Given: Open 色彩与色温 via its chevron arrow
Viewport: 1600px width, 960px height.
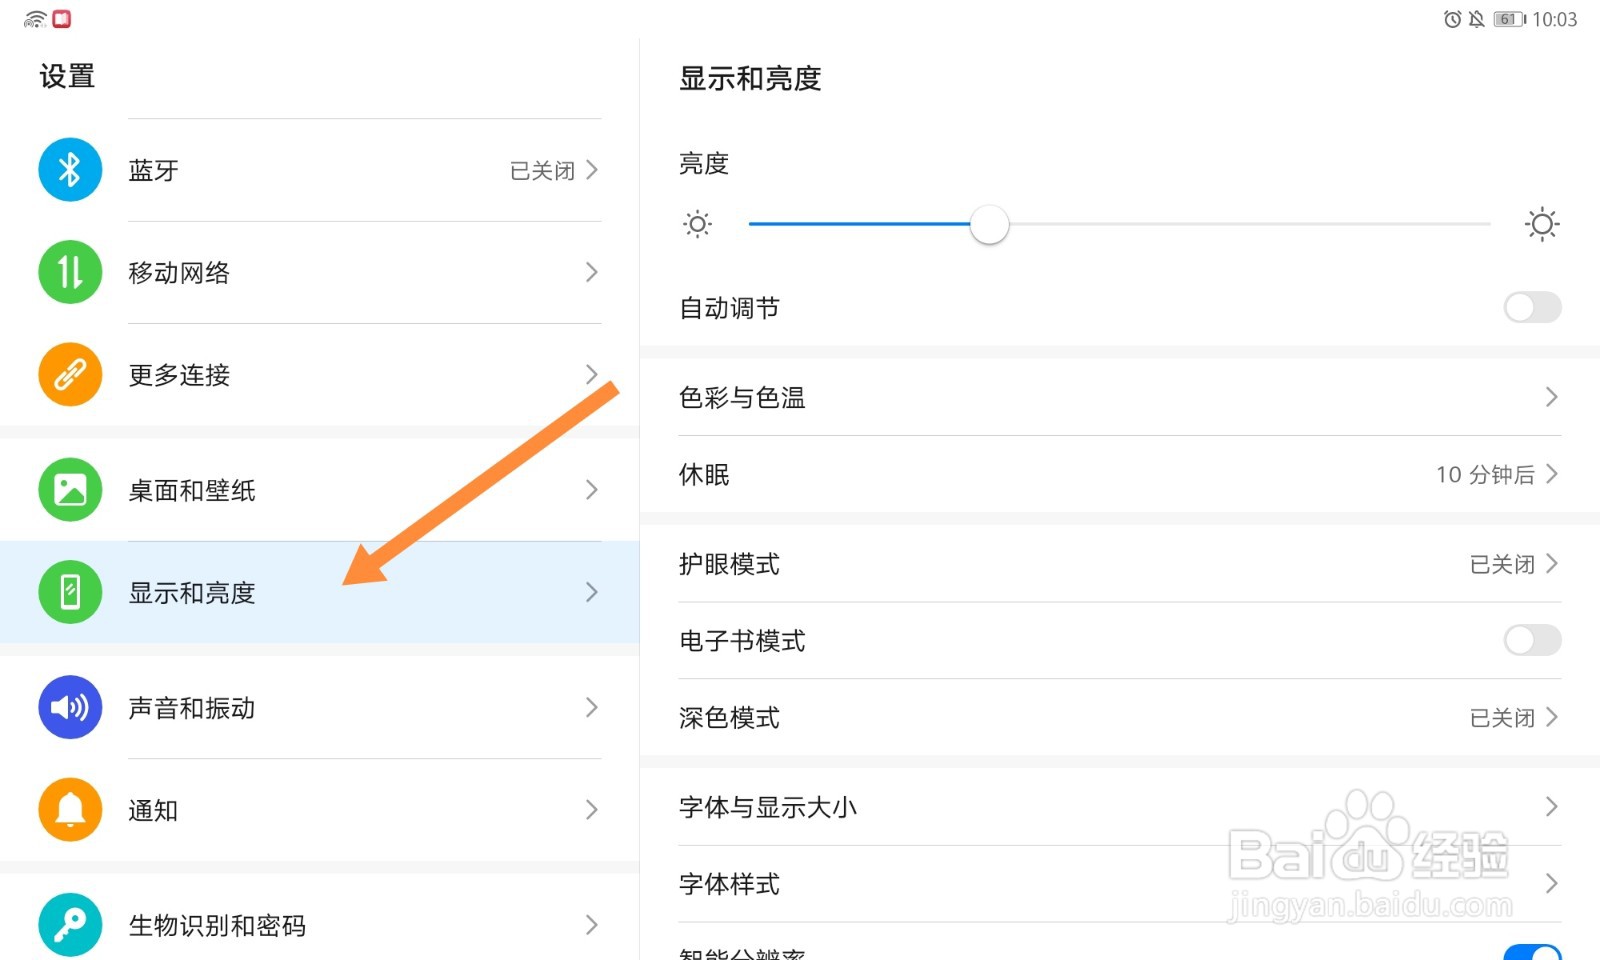Looking at the screenshot, I should tap(1551, 397).
